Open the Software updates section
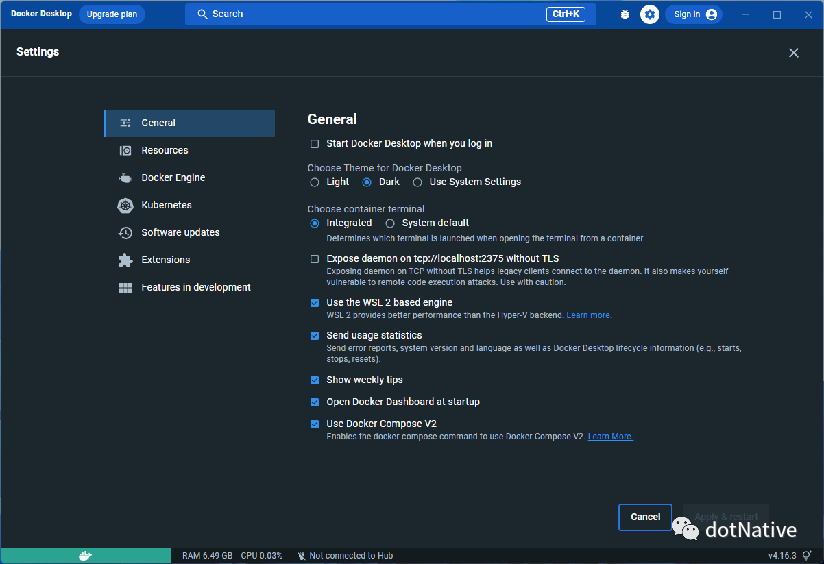Viewport: 824px width, 564px height. 190,233
